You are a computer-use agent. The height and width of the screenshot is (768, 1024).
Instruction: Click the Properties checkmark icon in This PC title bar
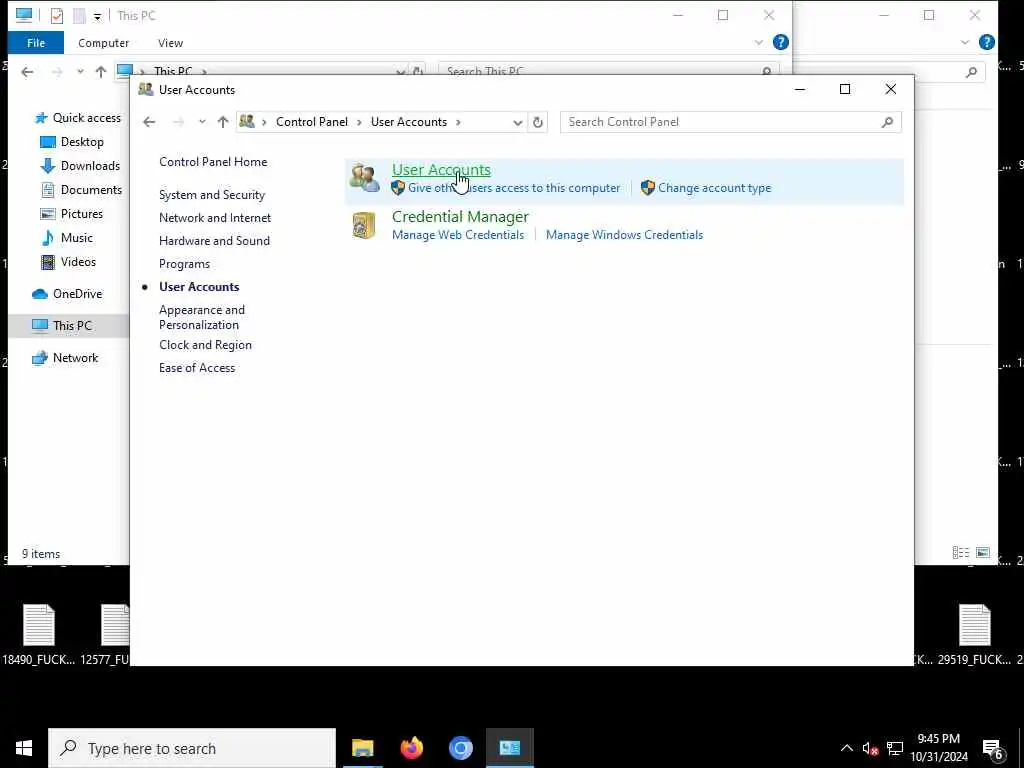click(x=57, y=16)
